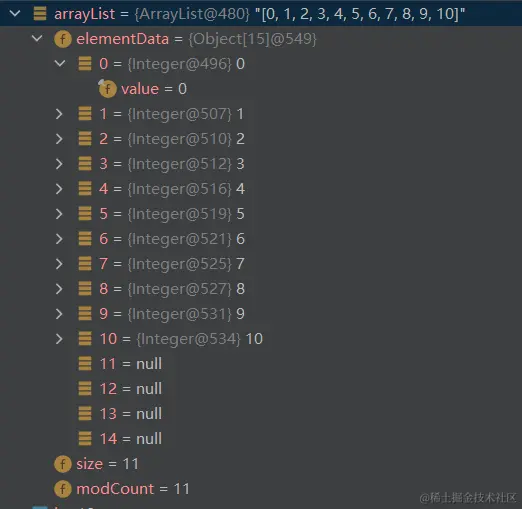Collapse the elementData field node
The image size is (522, 509).
tap(37, 39)
